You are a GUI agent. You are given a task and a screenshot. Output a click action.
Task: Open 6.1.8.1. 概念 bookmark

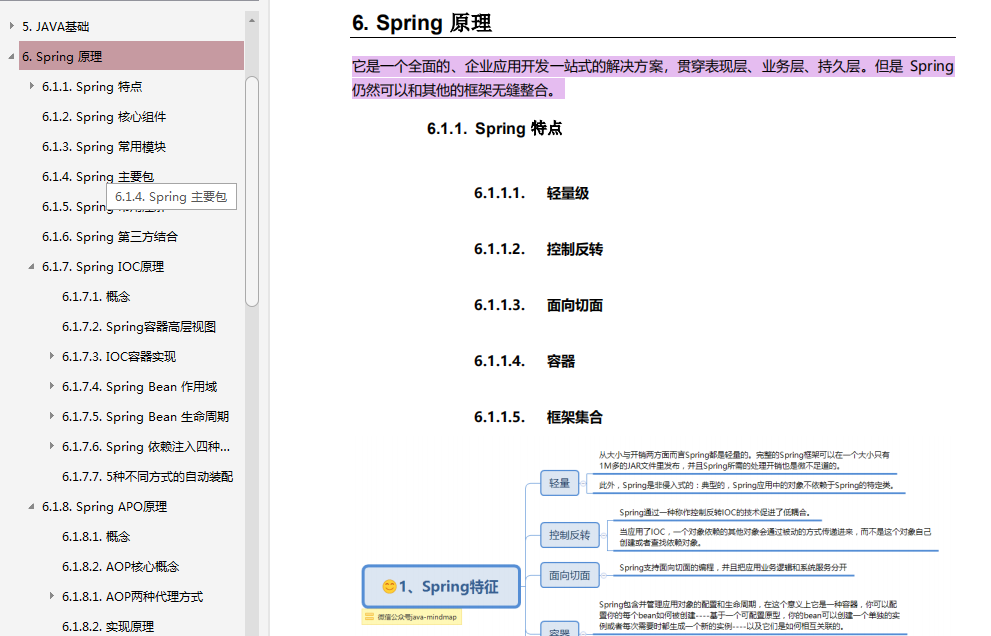96,537
